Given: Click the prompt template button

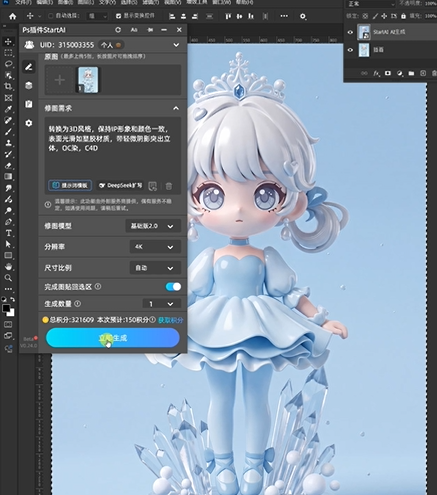Looking at the screenshot, I should coord(70,185).
